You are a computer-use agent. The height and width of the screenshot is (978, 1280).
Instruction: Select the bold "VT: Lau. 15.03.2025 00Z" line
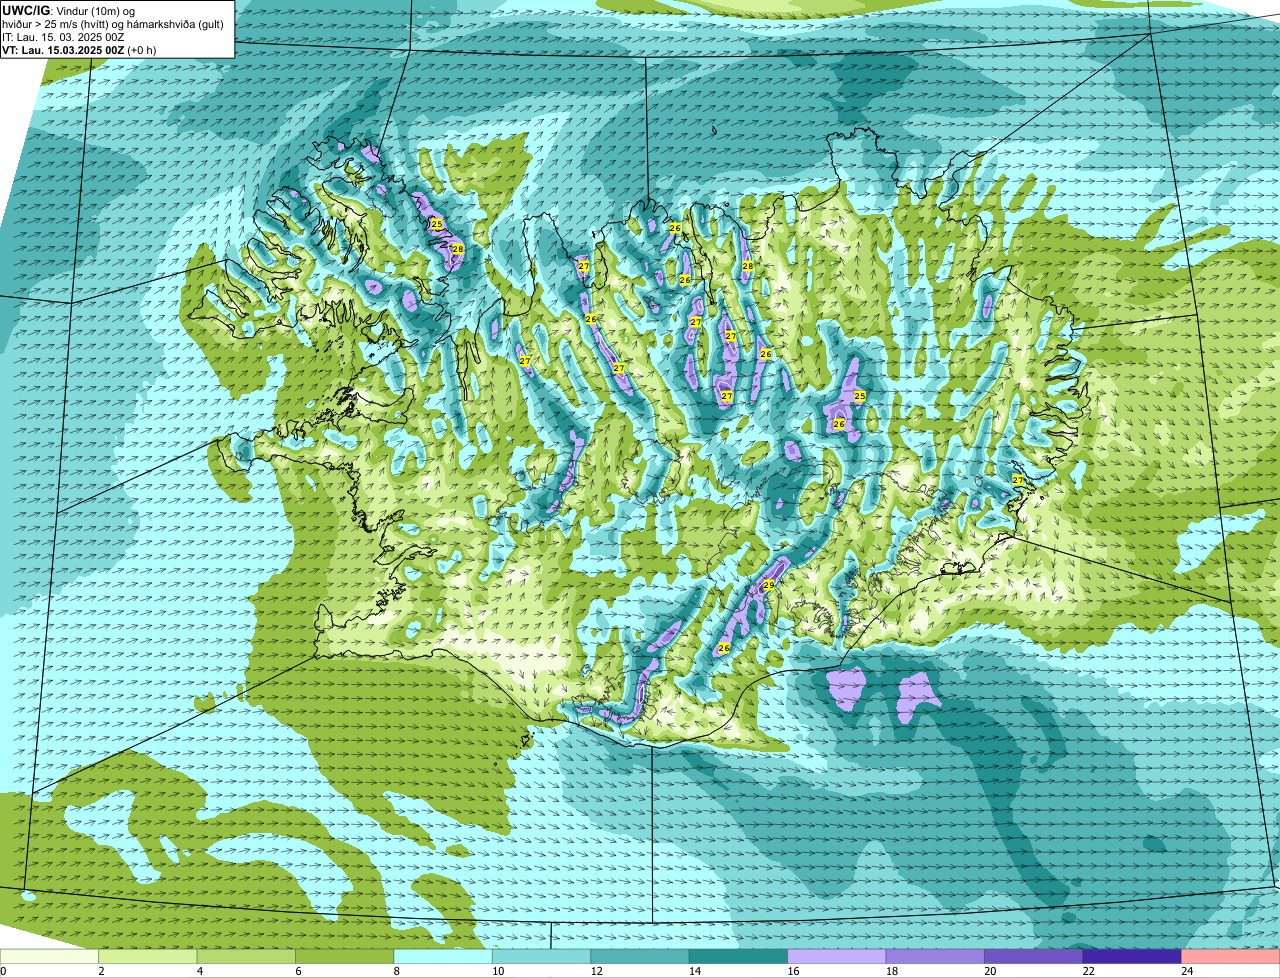pos(63,50)
